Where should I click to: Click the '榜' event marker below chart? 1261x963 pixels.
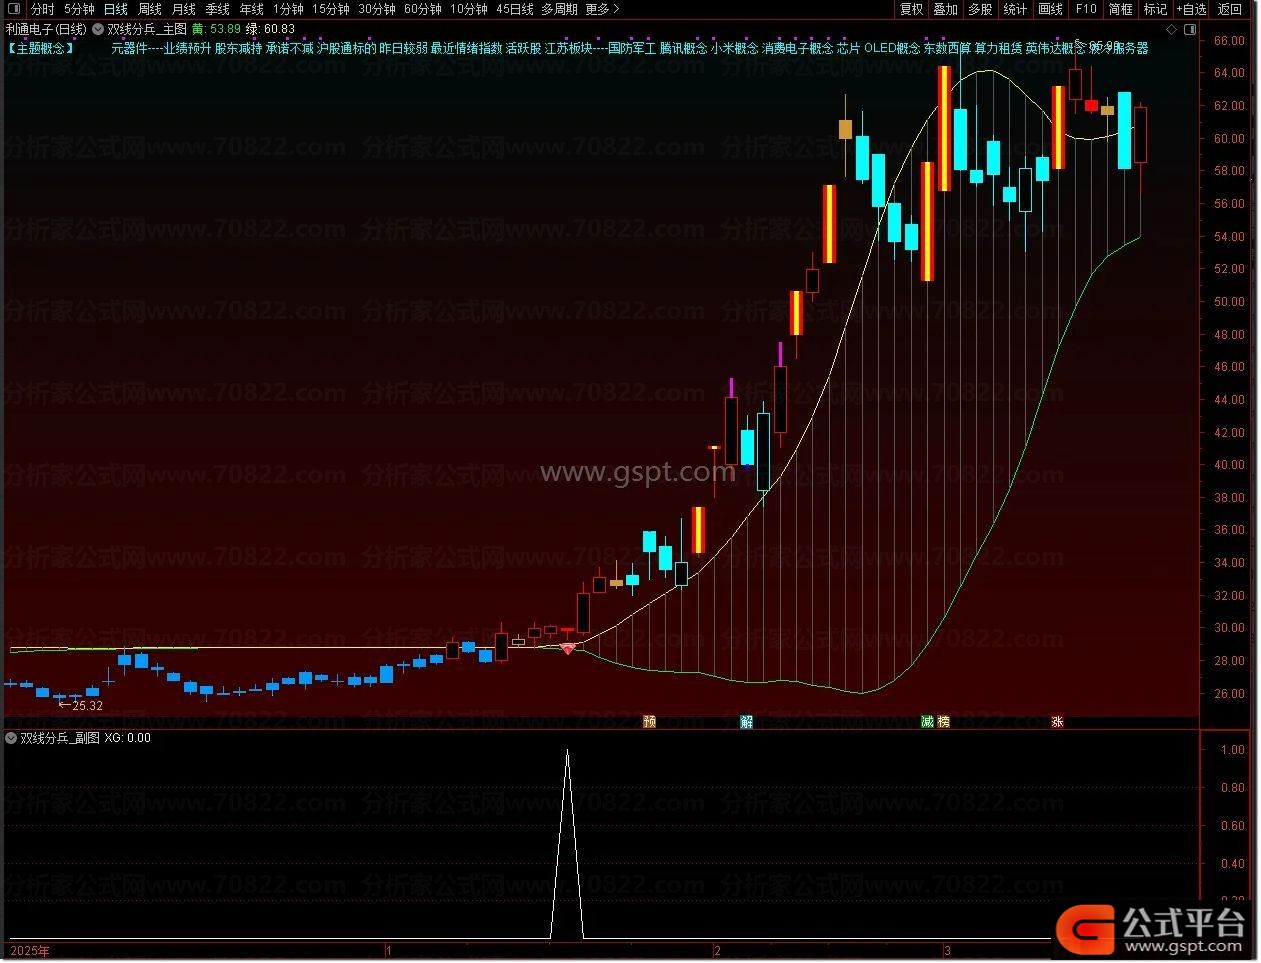pos(943,721)
